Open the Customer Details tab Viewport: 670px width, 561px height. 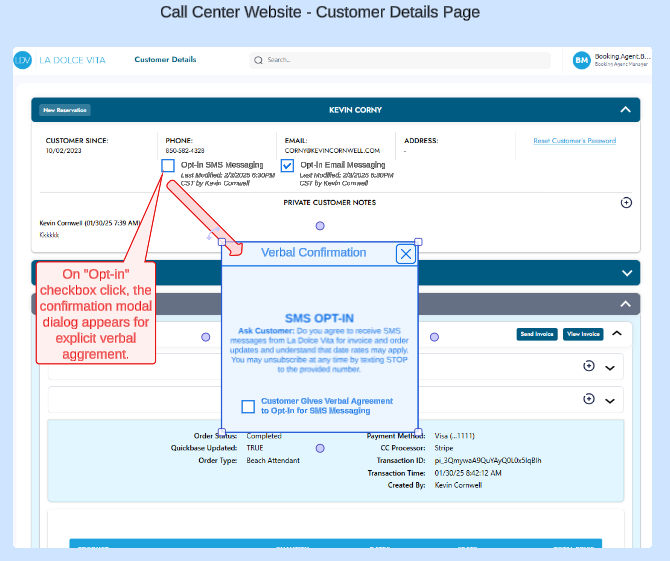pyautogui.click(x=166, y=60)
